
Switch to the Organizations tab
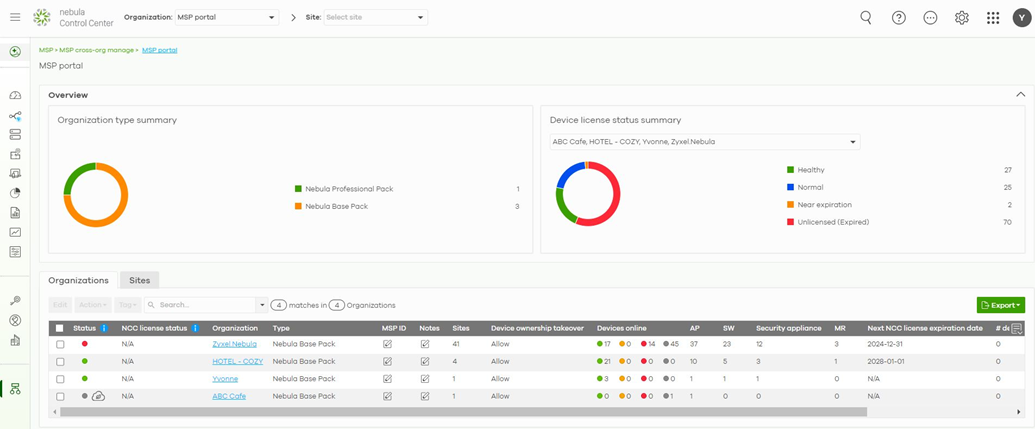tap(79, 280)
